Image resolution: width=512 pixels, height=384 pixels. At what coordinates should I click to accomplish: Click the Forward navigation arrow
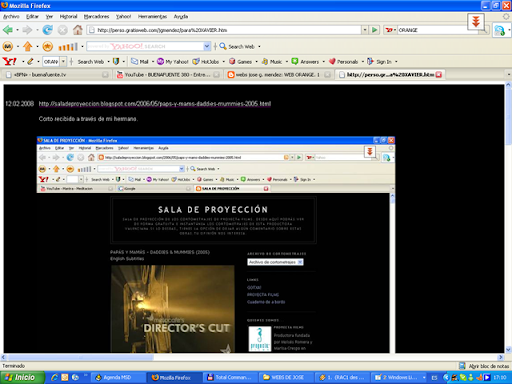(27, 30)
